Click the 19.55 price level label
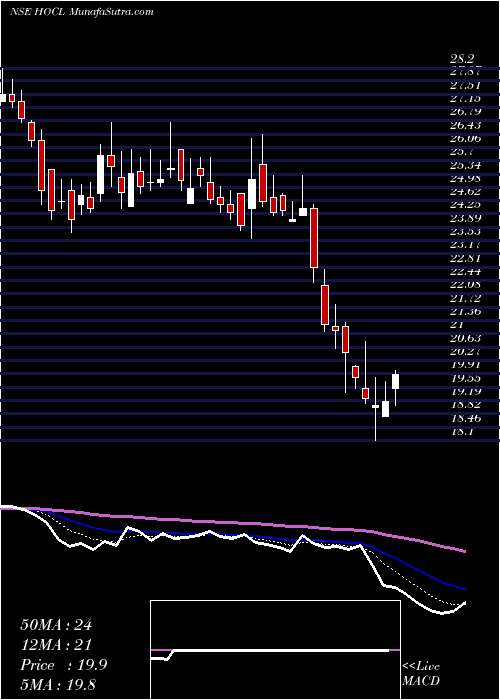Image resolution: width=500 pixels, height=700 pixels. click(465, 378)
